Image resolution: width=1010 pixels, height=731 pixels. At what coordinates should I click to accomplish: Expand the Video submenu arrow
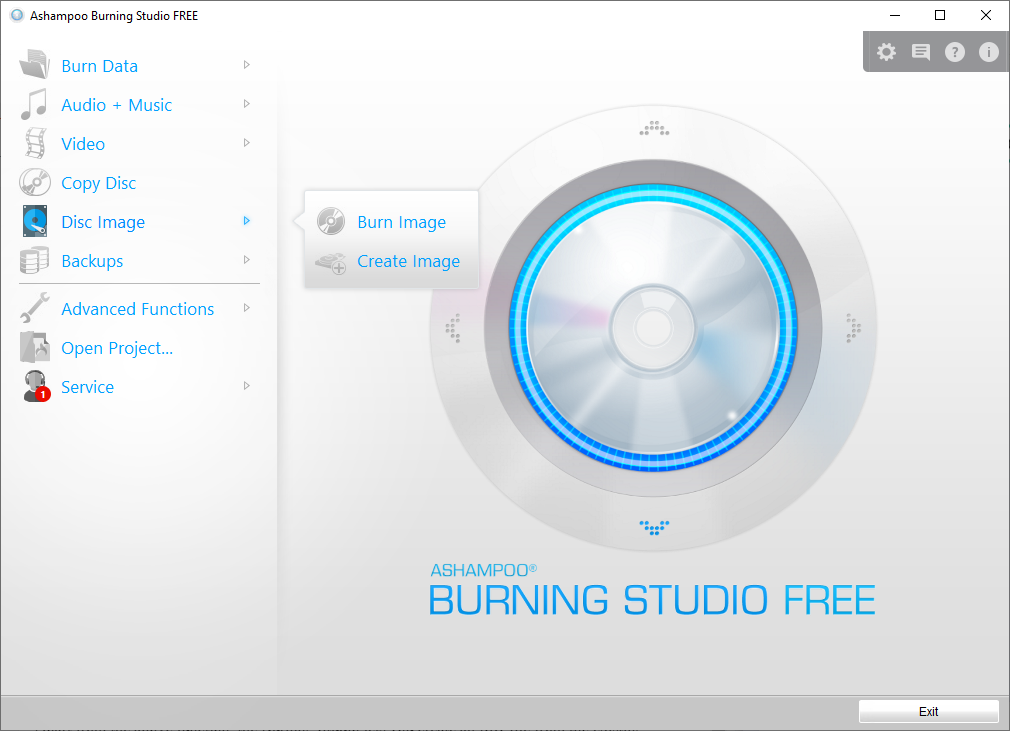pos(247,143)
